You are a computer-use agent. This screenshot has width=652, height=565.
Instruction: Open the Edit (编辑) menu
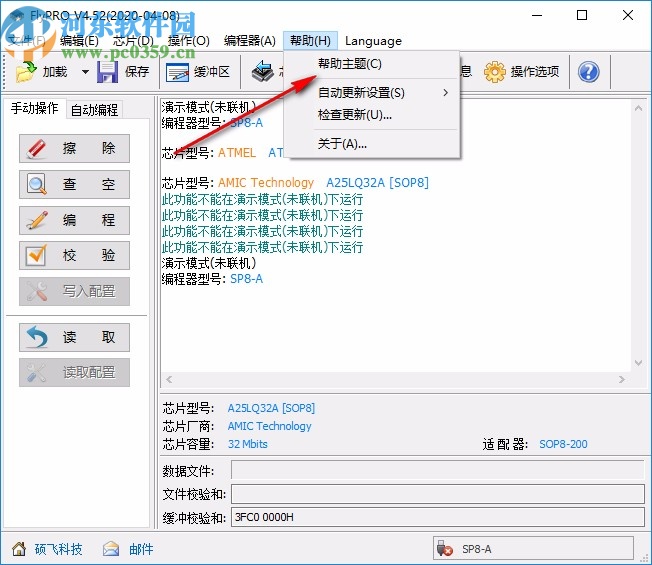point(79,41)
